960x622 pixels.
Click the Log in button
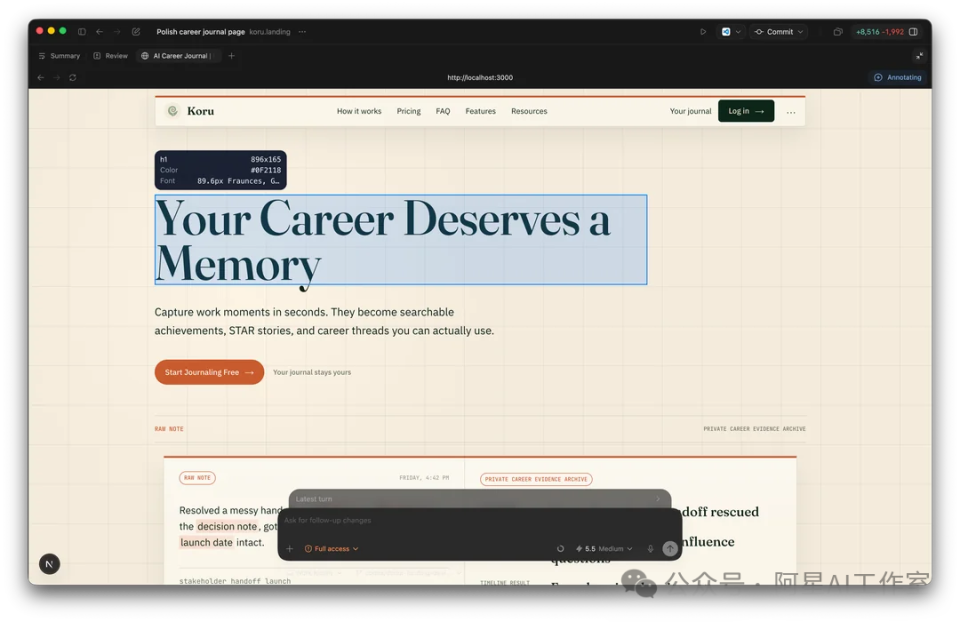point(746,111)
